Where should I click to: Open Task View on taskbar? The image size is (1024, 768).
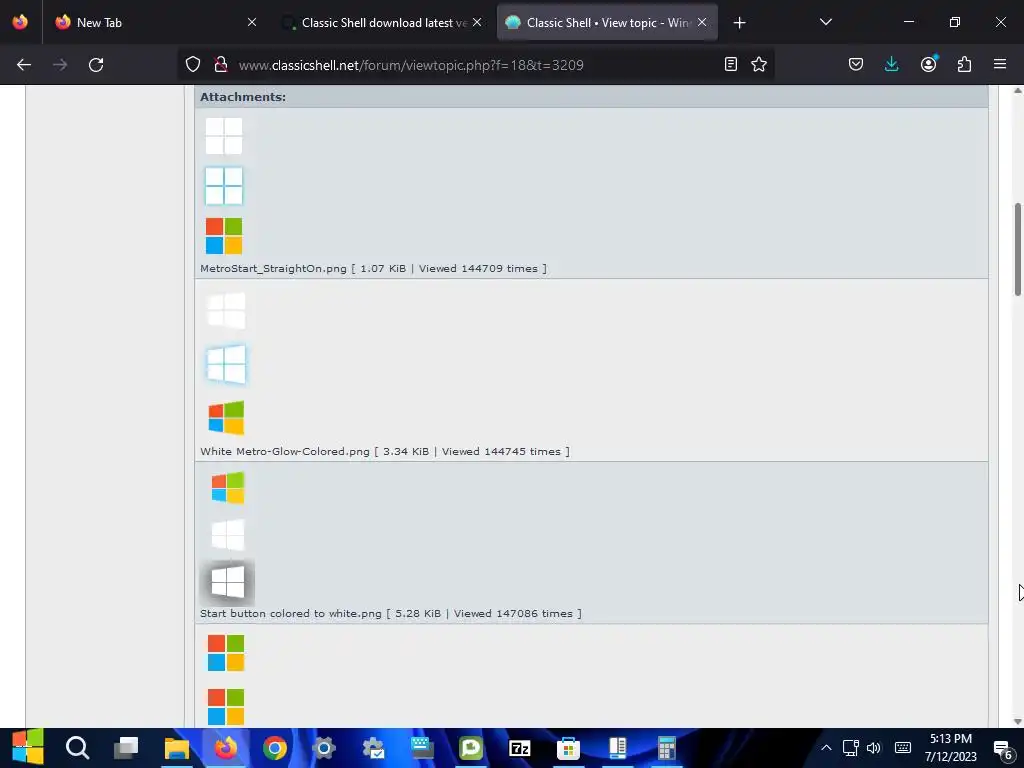tap(126, 748)
